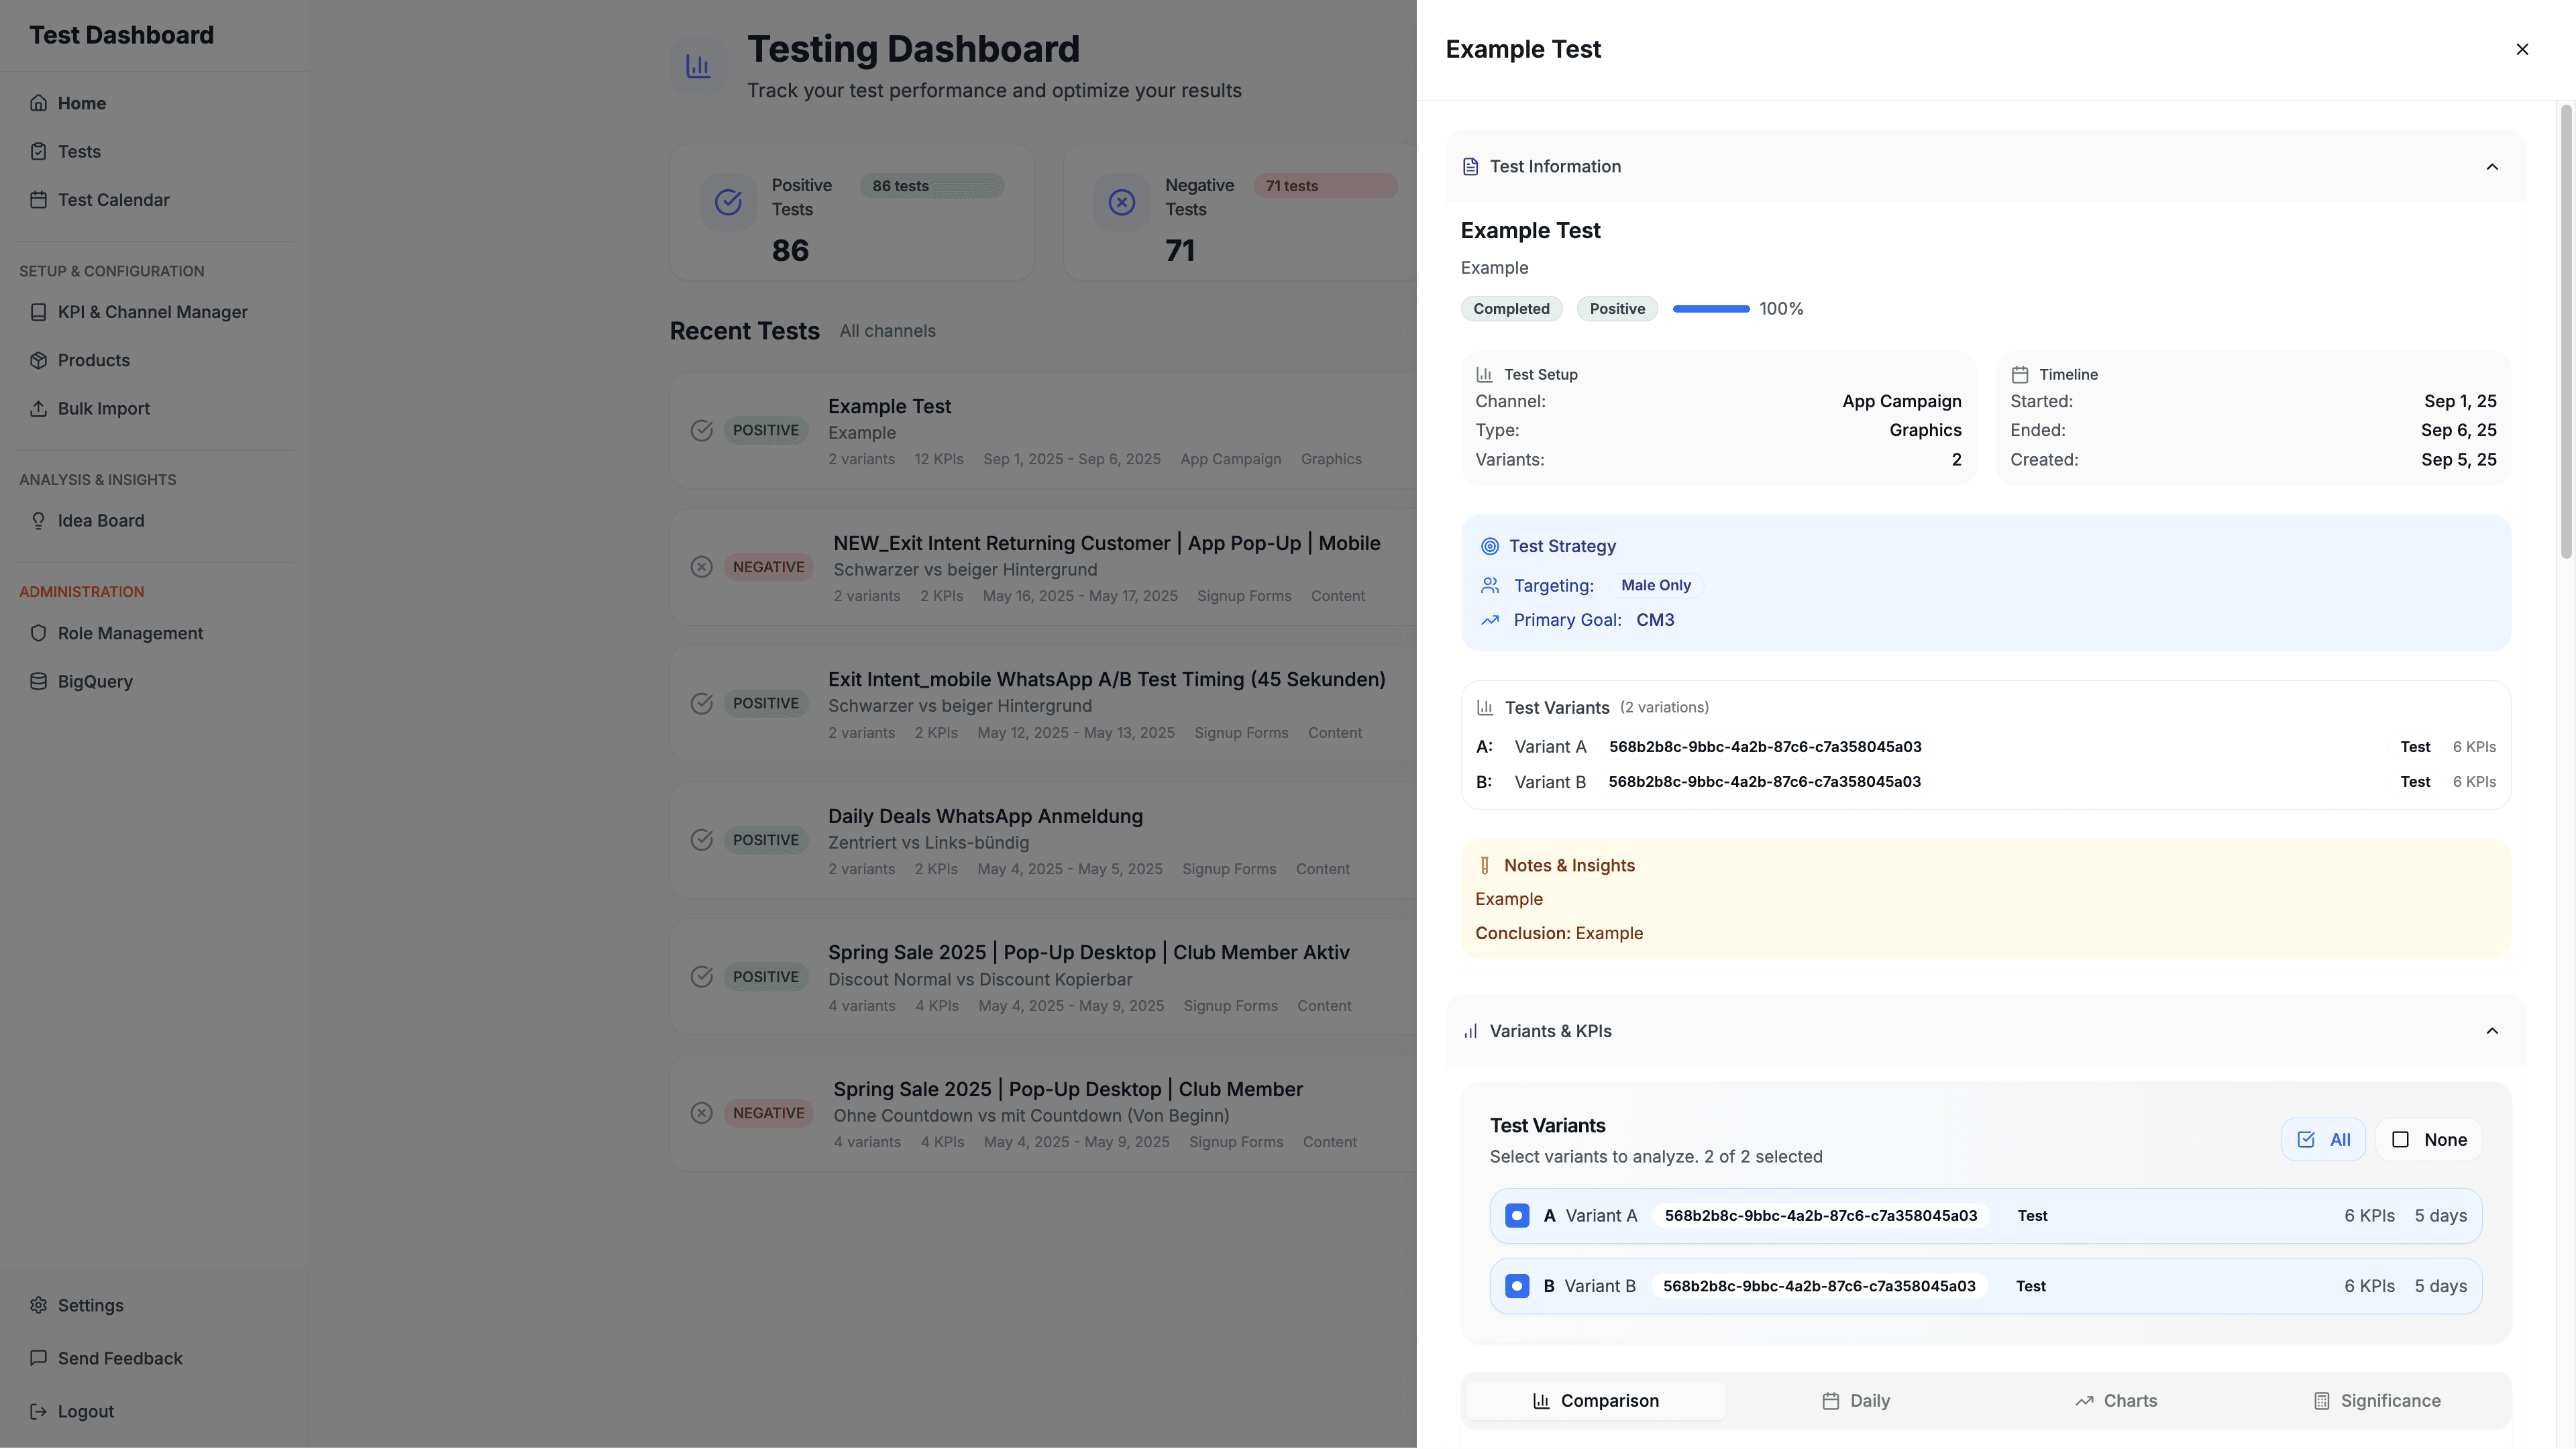Collapse the Variants & KPIs section
The width and height of the screenshot is (2576, 1449).
click(x=2492, y=1030)
